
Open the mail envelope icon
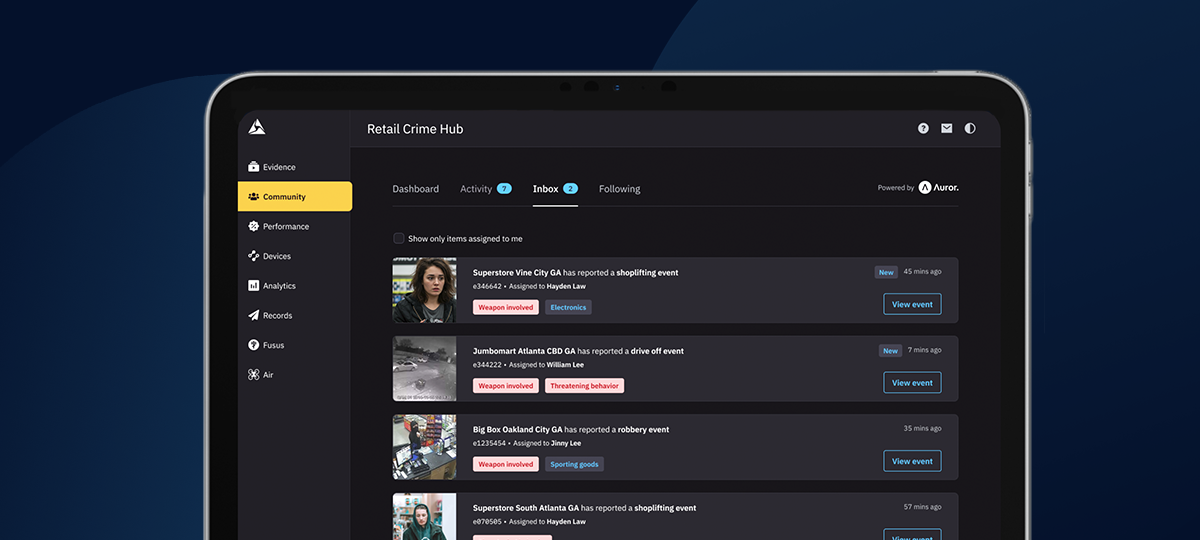(x=946, y=128)
